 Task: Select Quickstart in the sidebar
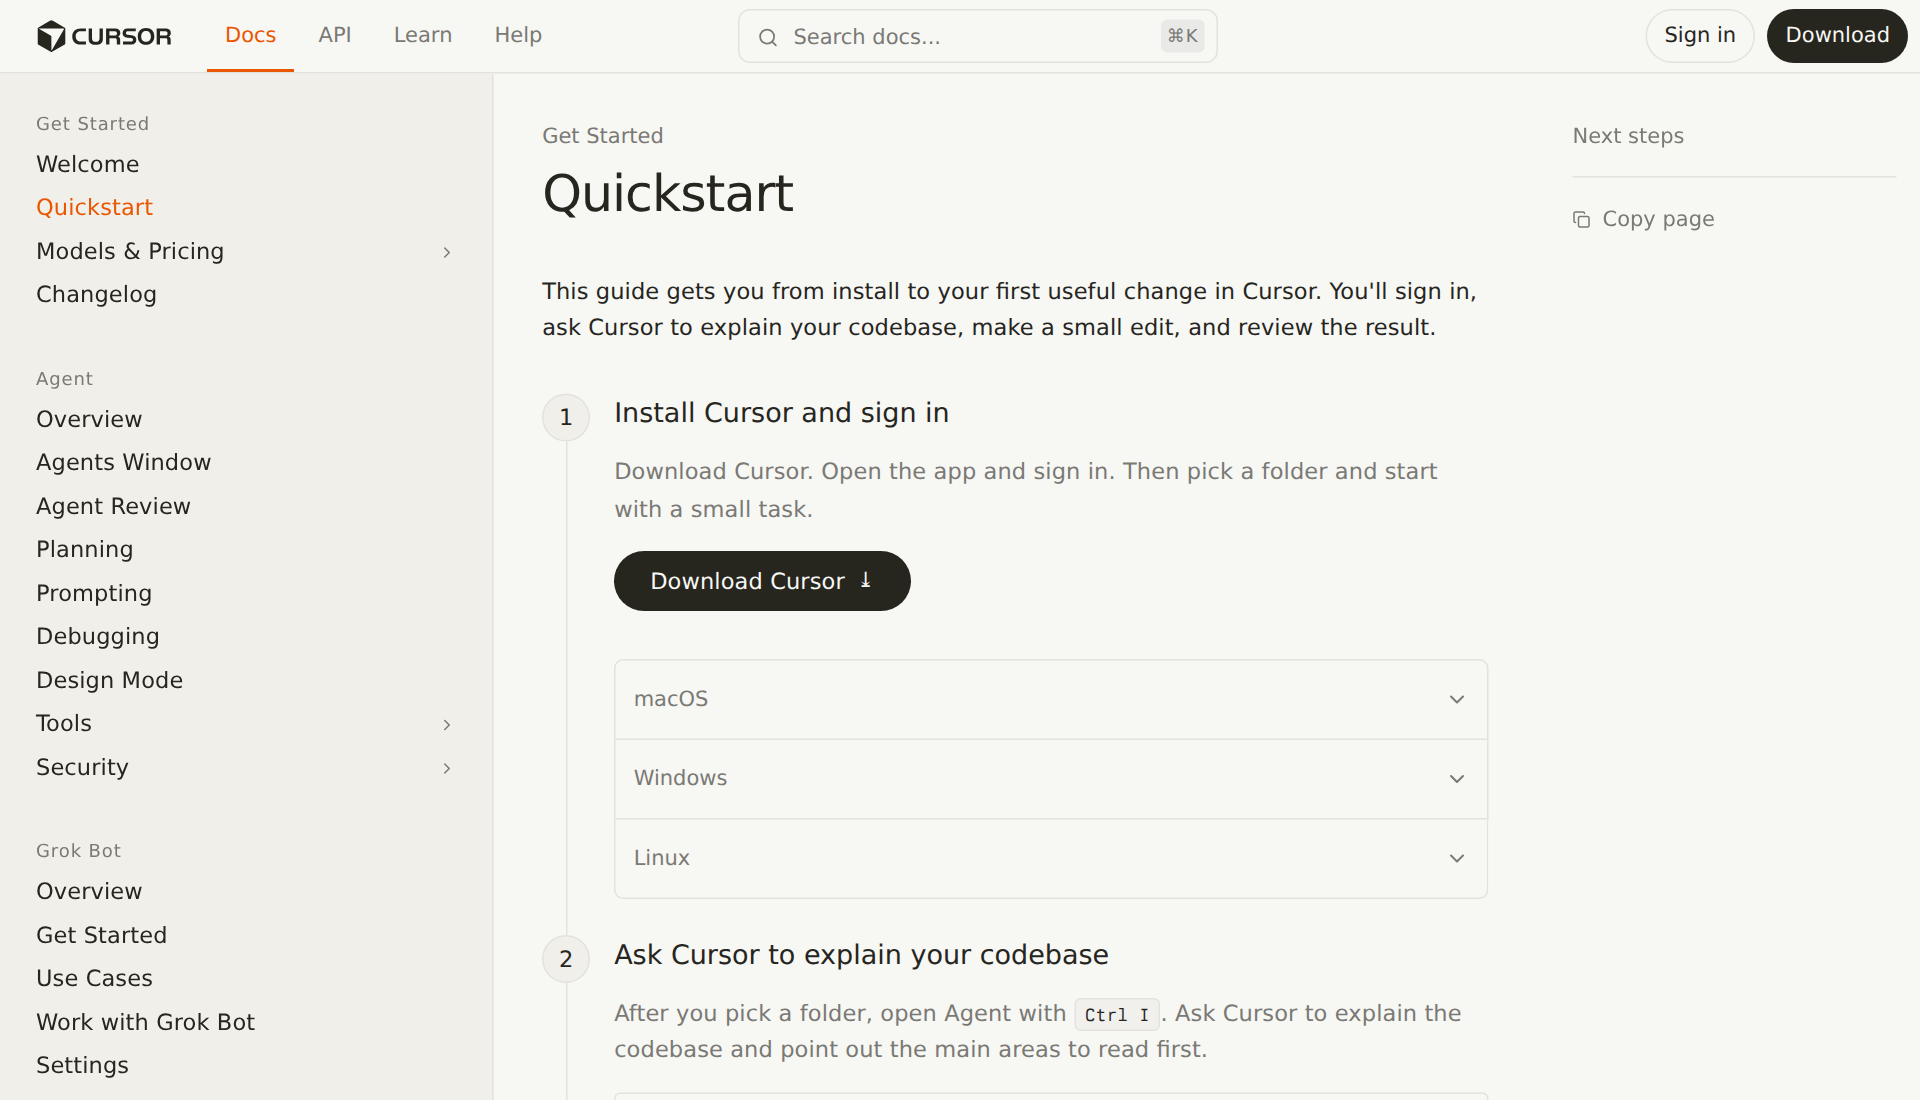pos(94,207)
